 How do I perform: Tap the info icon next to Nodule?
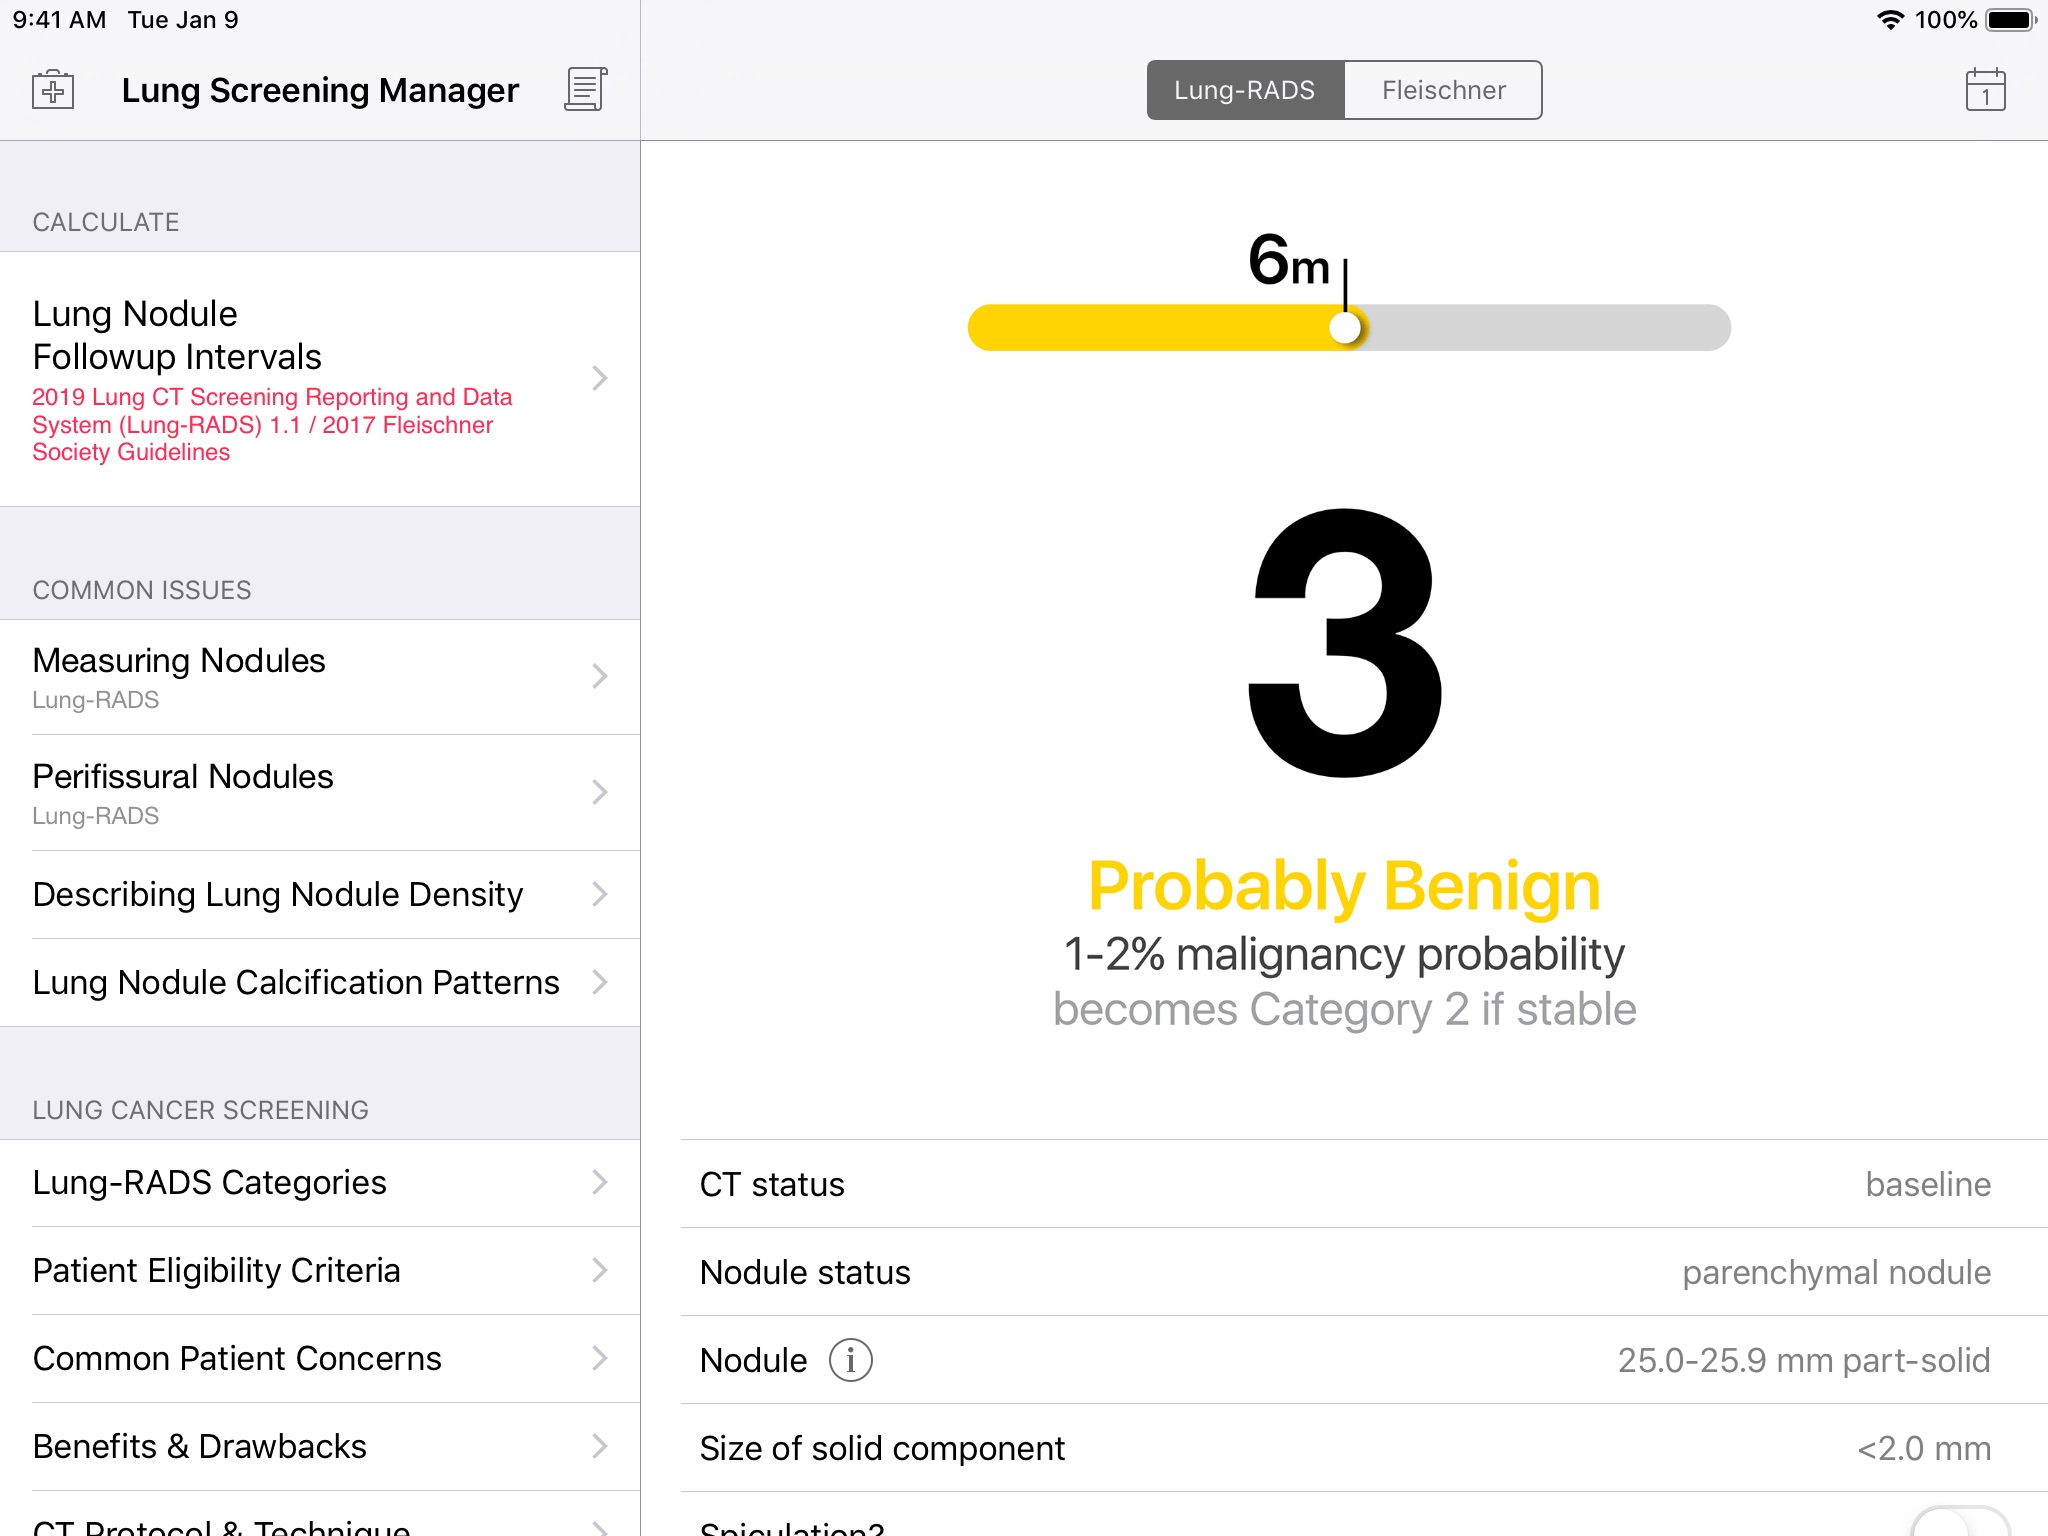coord(850,1360)
